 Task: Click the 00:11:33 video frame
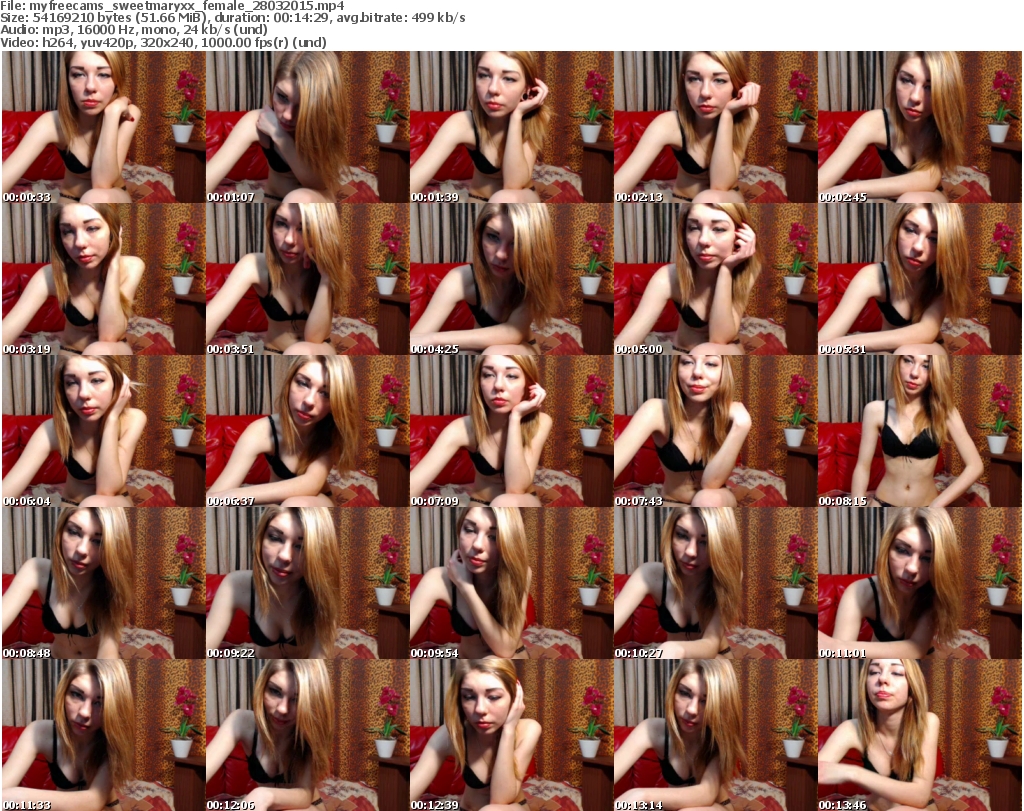click(104, 735)
